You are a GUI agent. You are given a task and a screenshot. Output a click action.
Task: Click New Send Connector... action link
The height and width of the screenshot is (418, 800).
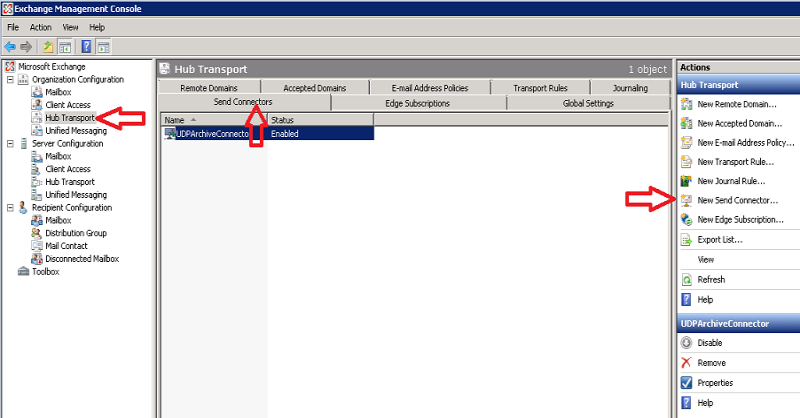[x=738, y=201]
